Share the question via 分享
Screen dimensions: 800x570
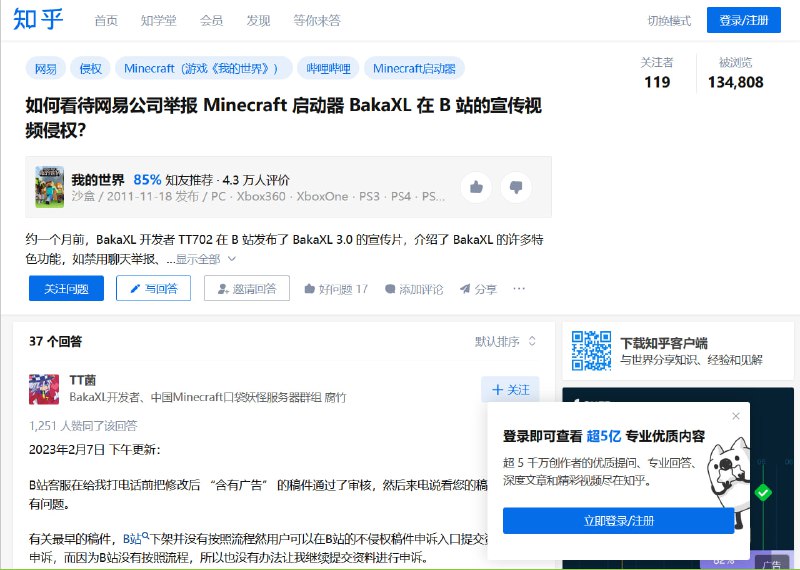point(478,289)
